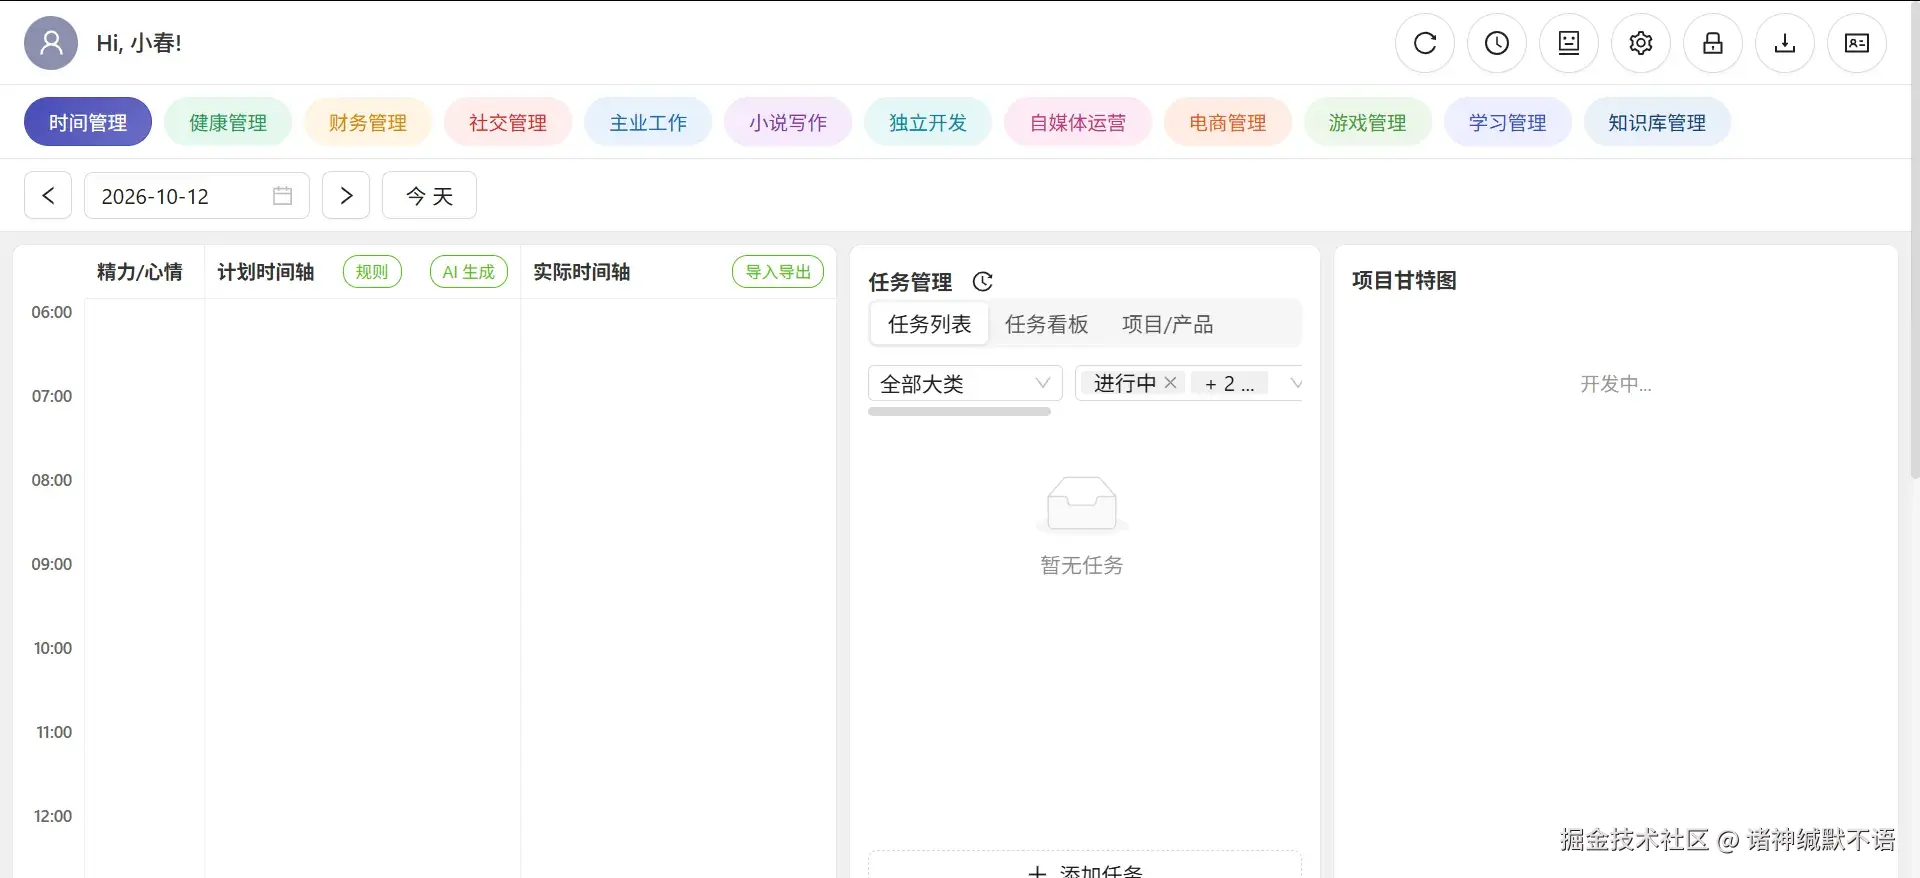Click the 09:00 time label
Viewport: 1920px width, 878px height.
[52, 564]
